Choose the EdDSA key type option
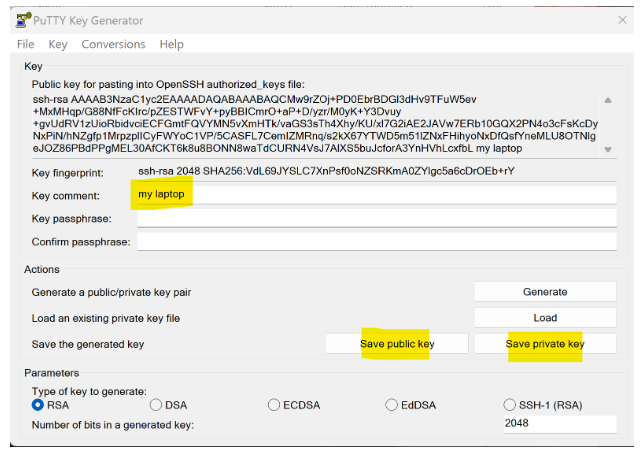 pyautogui.click(x=392, y=405)
